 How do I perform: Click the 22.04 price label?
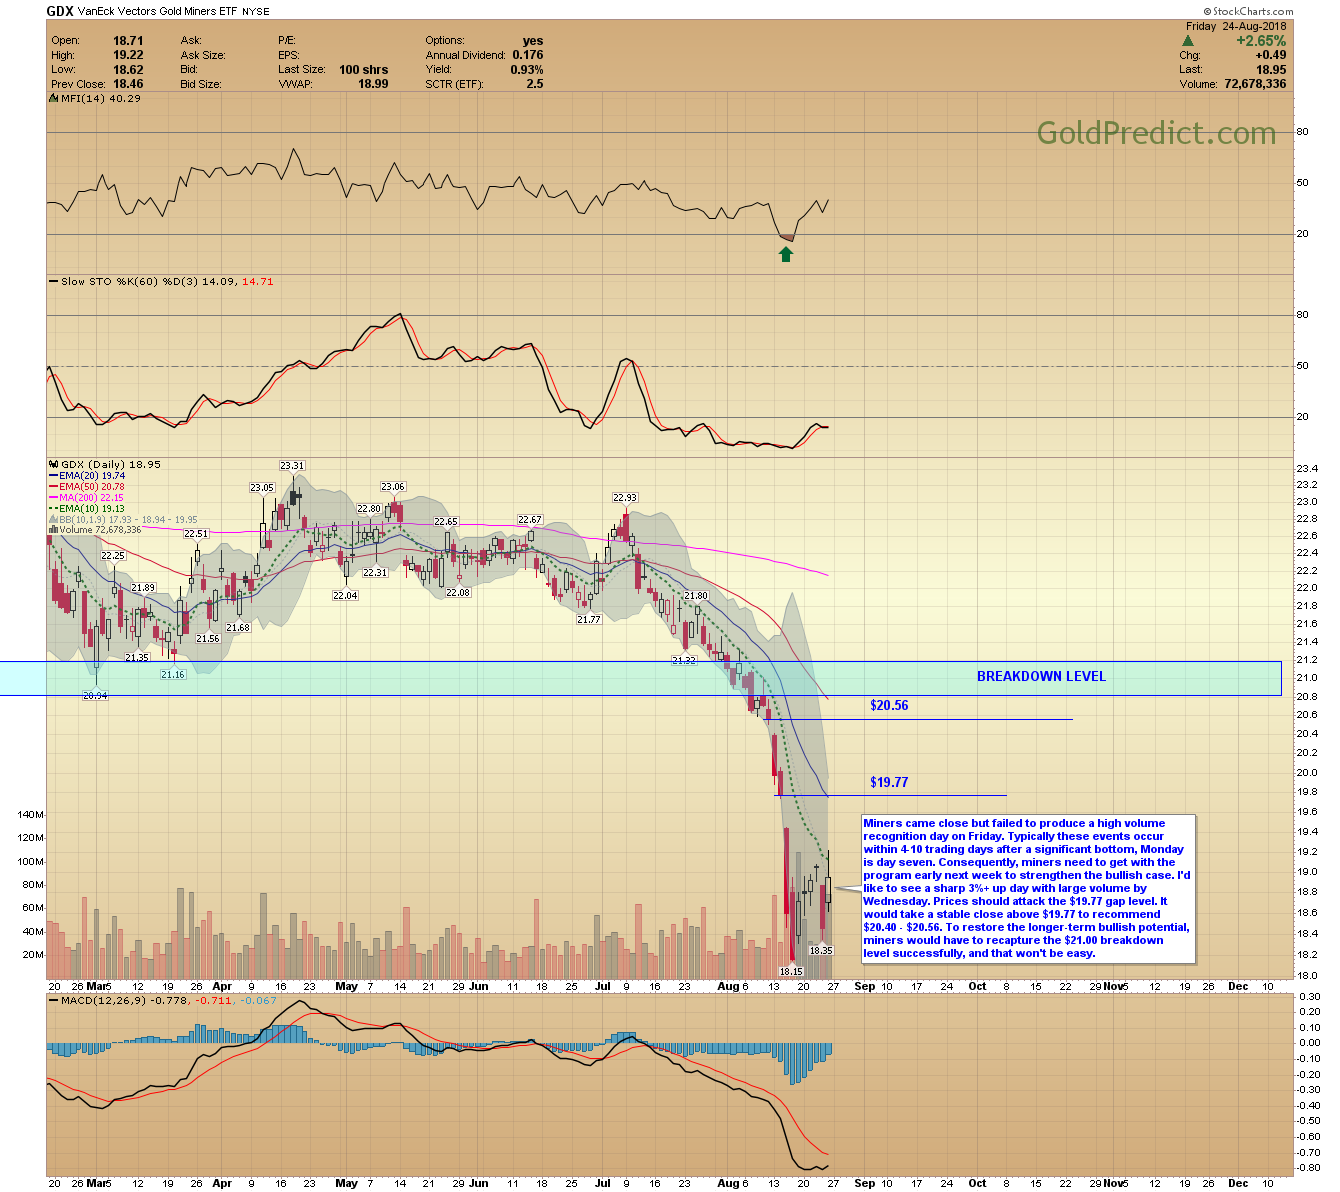(345, 596)
